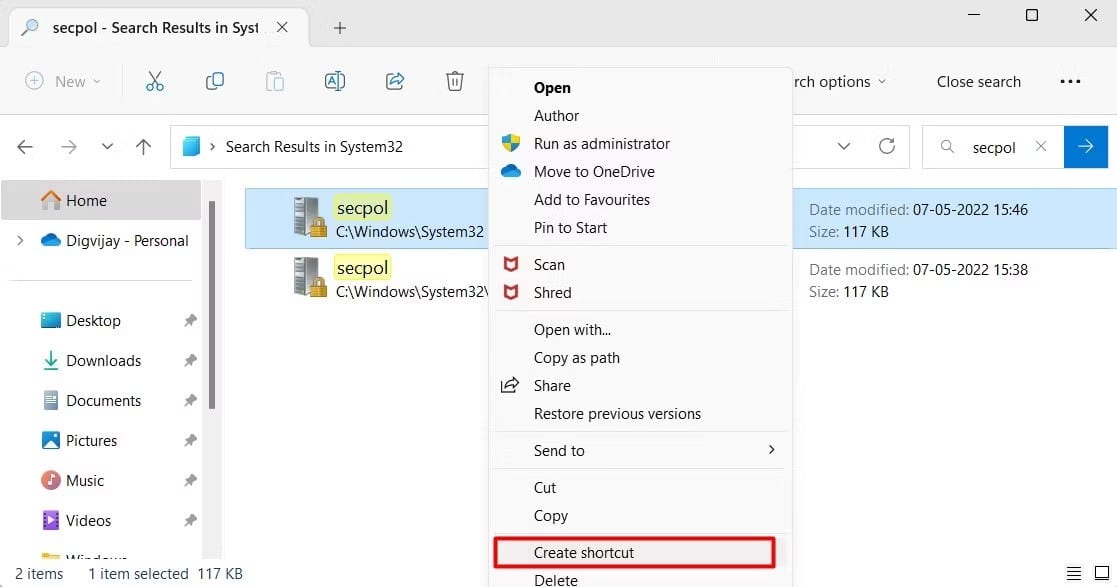
Task: Clear the secpol search text
Action: tap(1041, 147)
